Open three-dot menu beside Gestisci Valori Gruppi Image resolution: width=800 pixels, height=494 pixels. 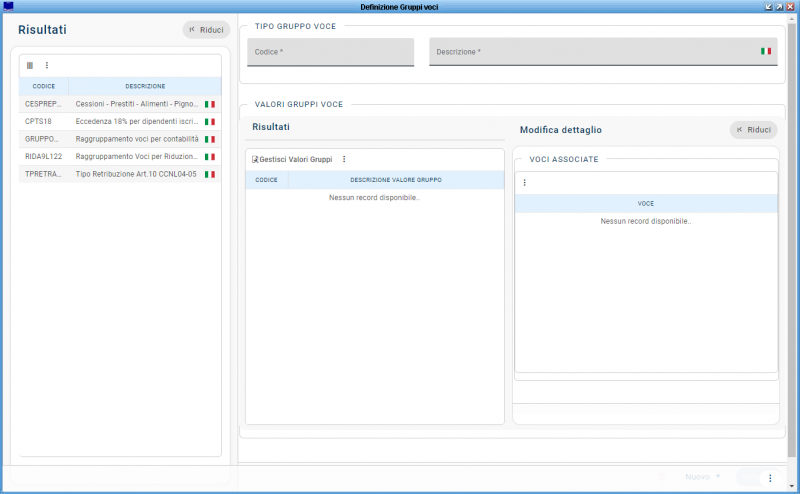[344, 159]
